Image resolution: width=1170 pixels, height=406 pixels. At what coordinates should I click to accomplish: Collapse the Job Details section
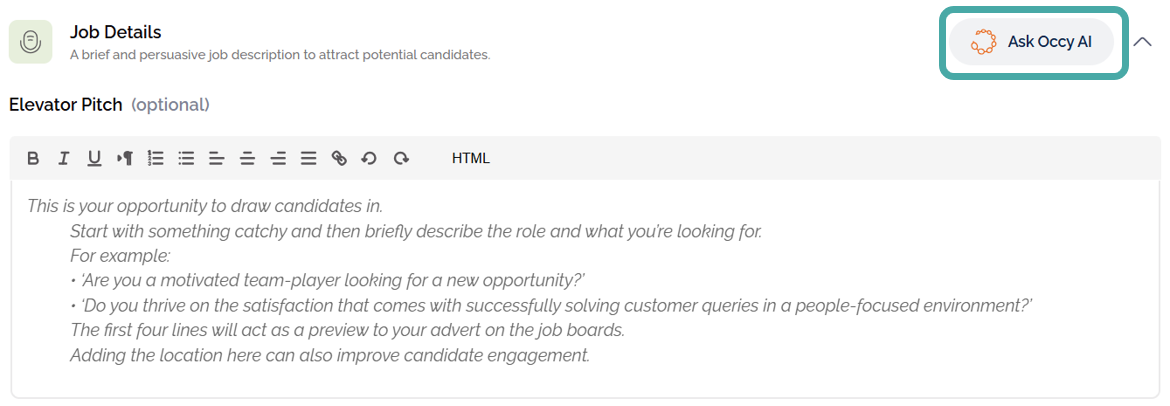pos(1143,42)
